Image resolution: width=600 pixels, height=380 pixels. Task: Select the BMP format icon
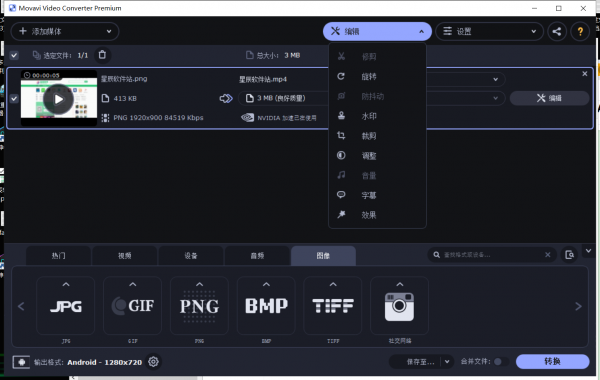point(266,306)
